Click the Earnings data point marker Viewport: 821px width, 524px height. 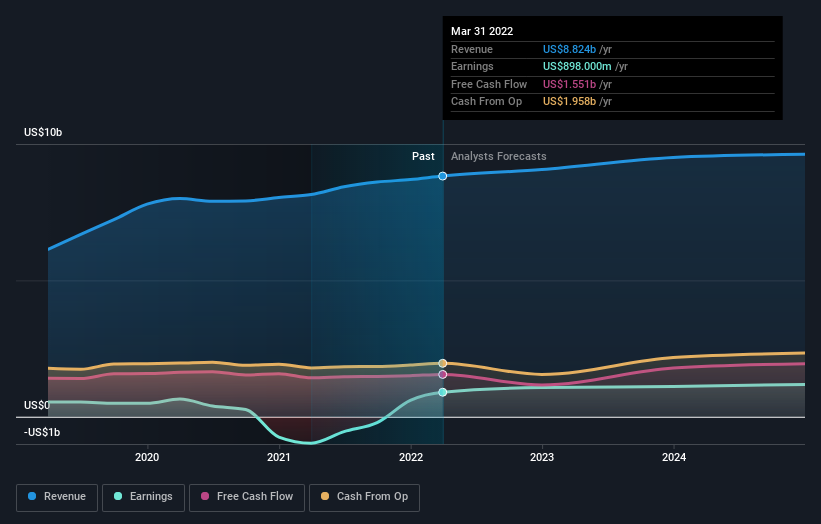pos(442,392)
